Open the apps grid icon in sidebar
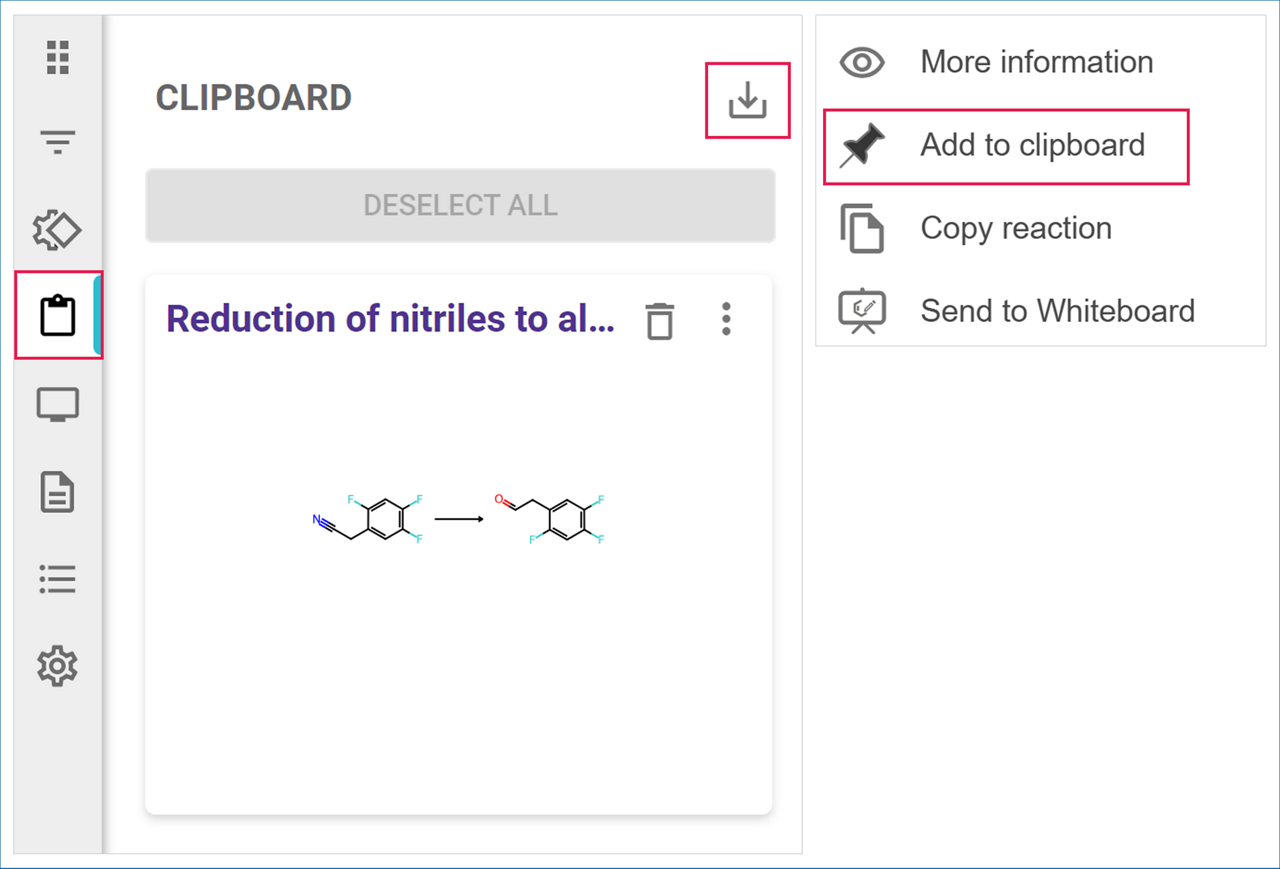Image resolution: width=1280 pixels, height=869 pixels. (x=58, y=58)
